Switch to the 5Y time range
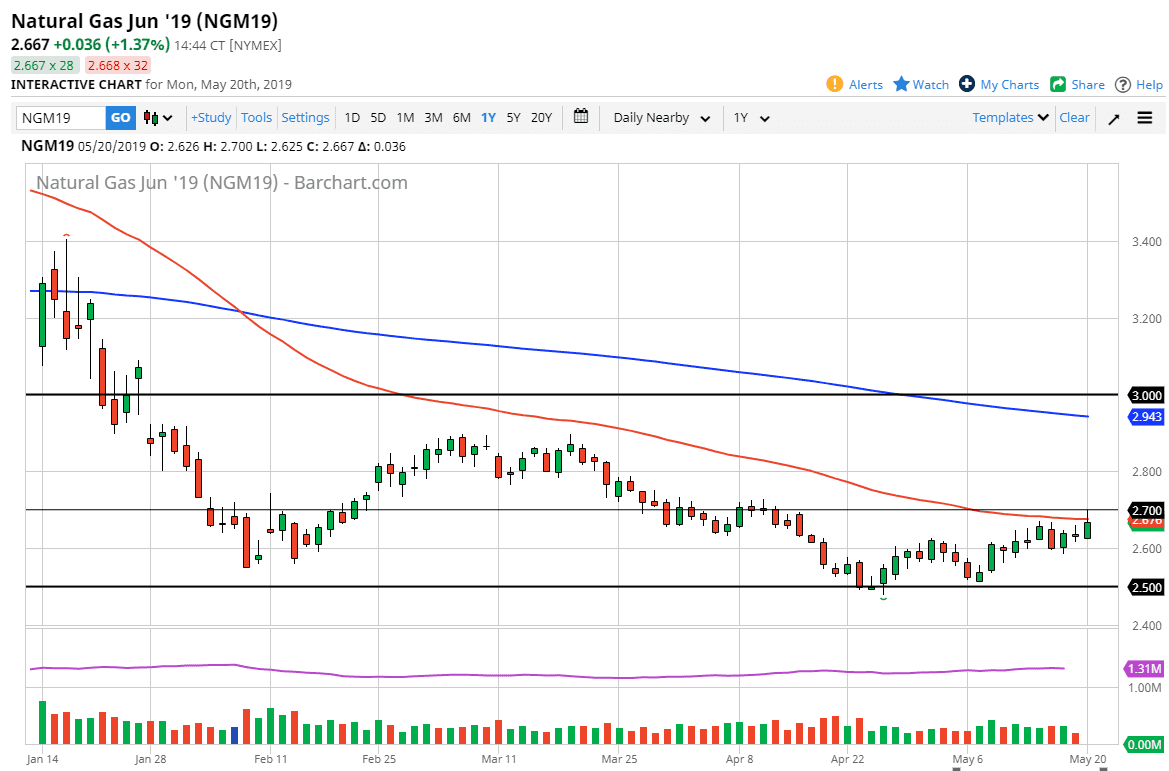 coord(513,118)
